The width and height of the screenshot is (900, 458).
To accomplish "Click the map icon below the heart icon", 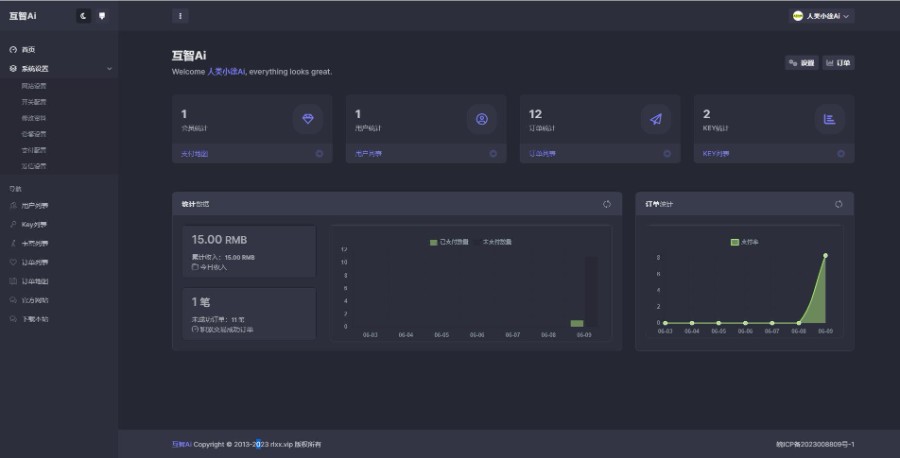I will point(13,281).
